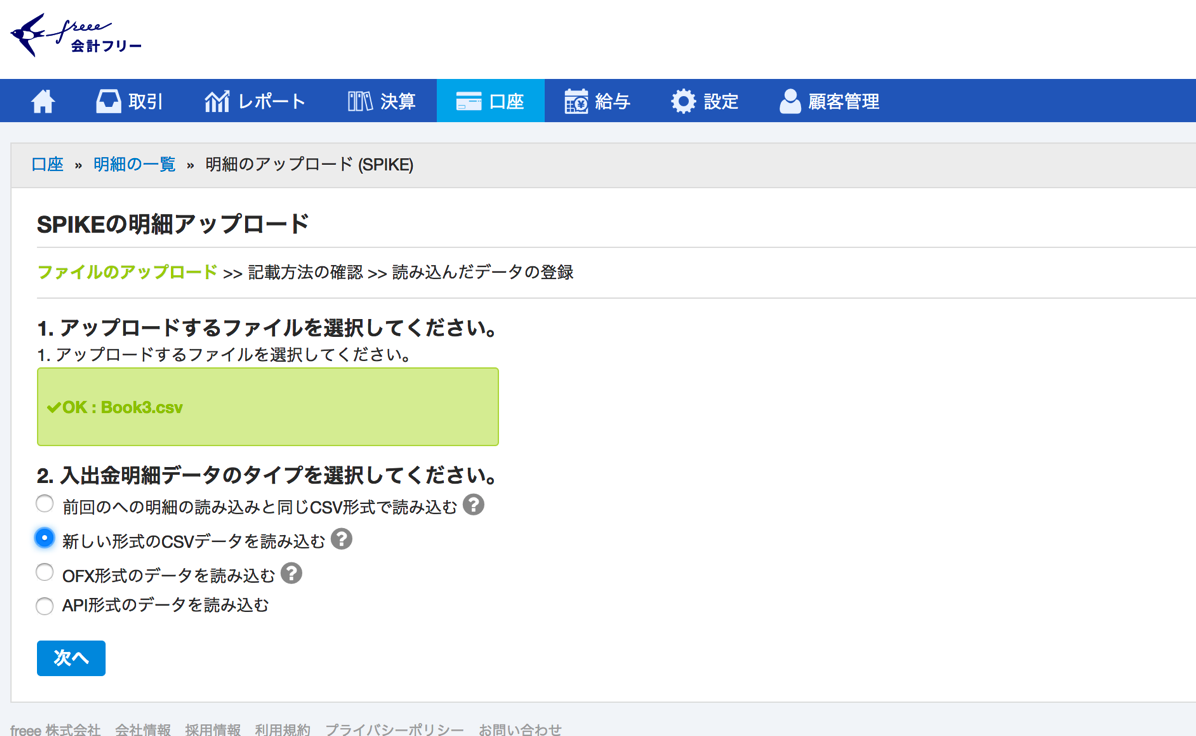This screenshot has height=736, width=1196.
Task: Select 前回と同じCSV形式で読み込む radio
Action: 44,503
